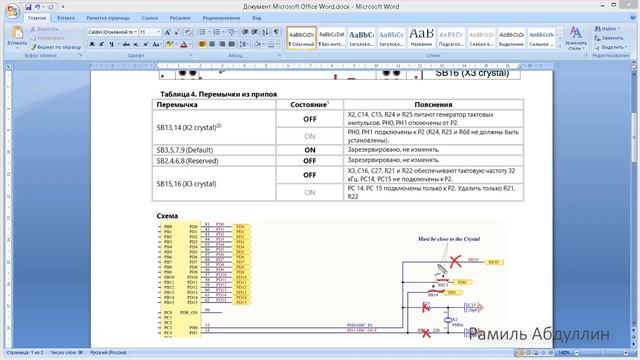This screenshot has width=640, height=360.
Task: Apply the text highlight color
Action: (169, 44)
